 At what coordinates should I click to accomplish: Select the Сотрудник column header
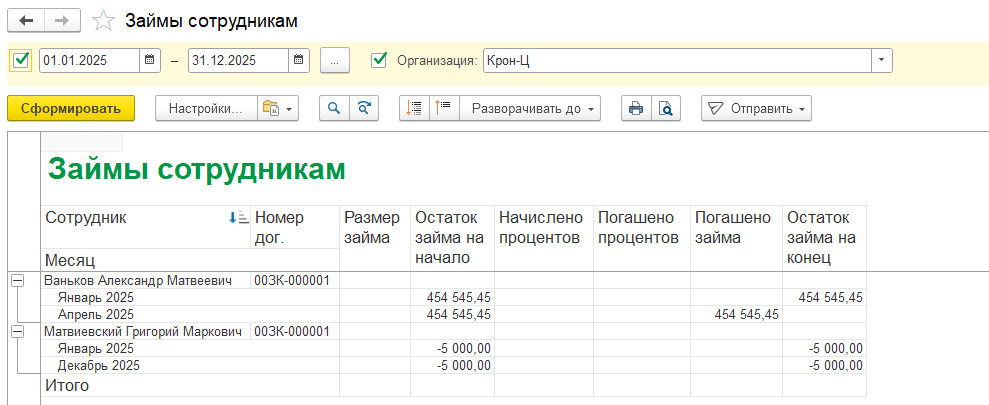pos(146,227)
